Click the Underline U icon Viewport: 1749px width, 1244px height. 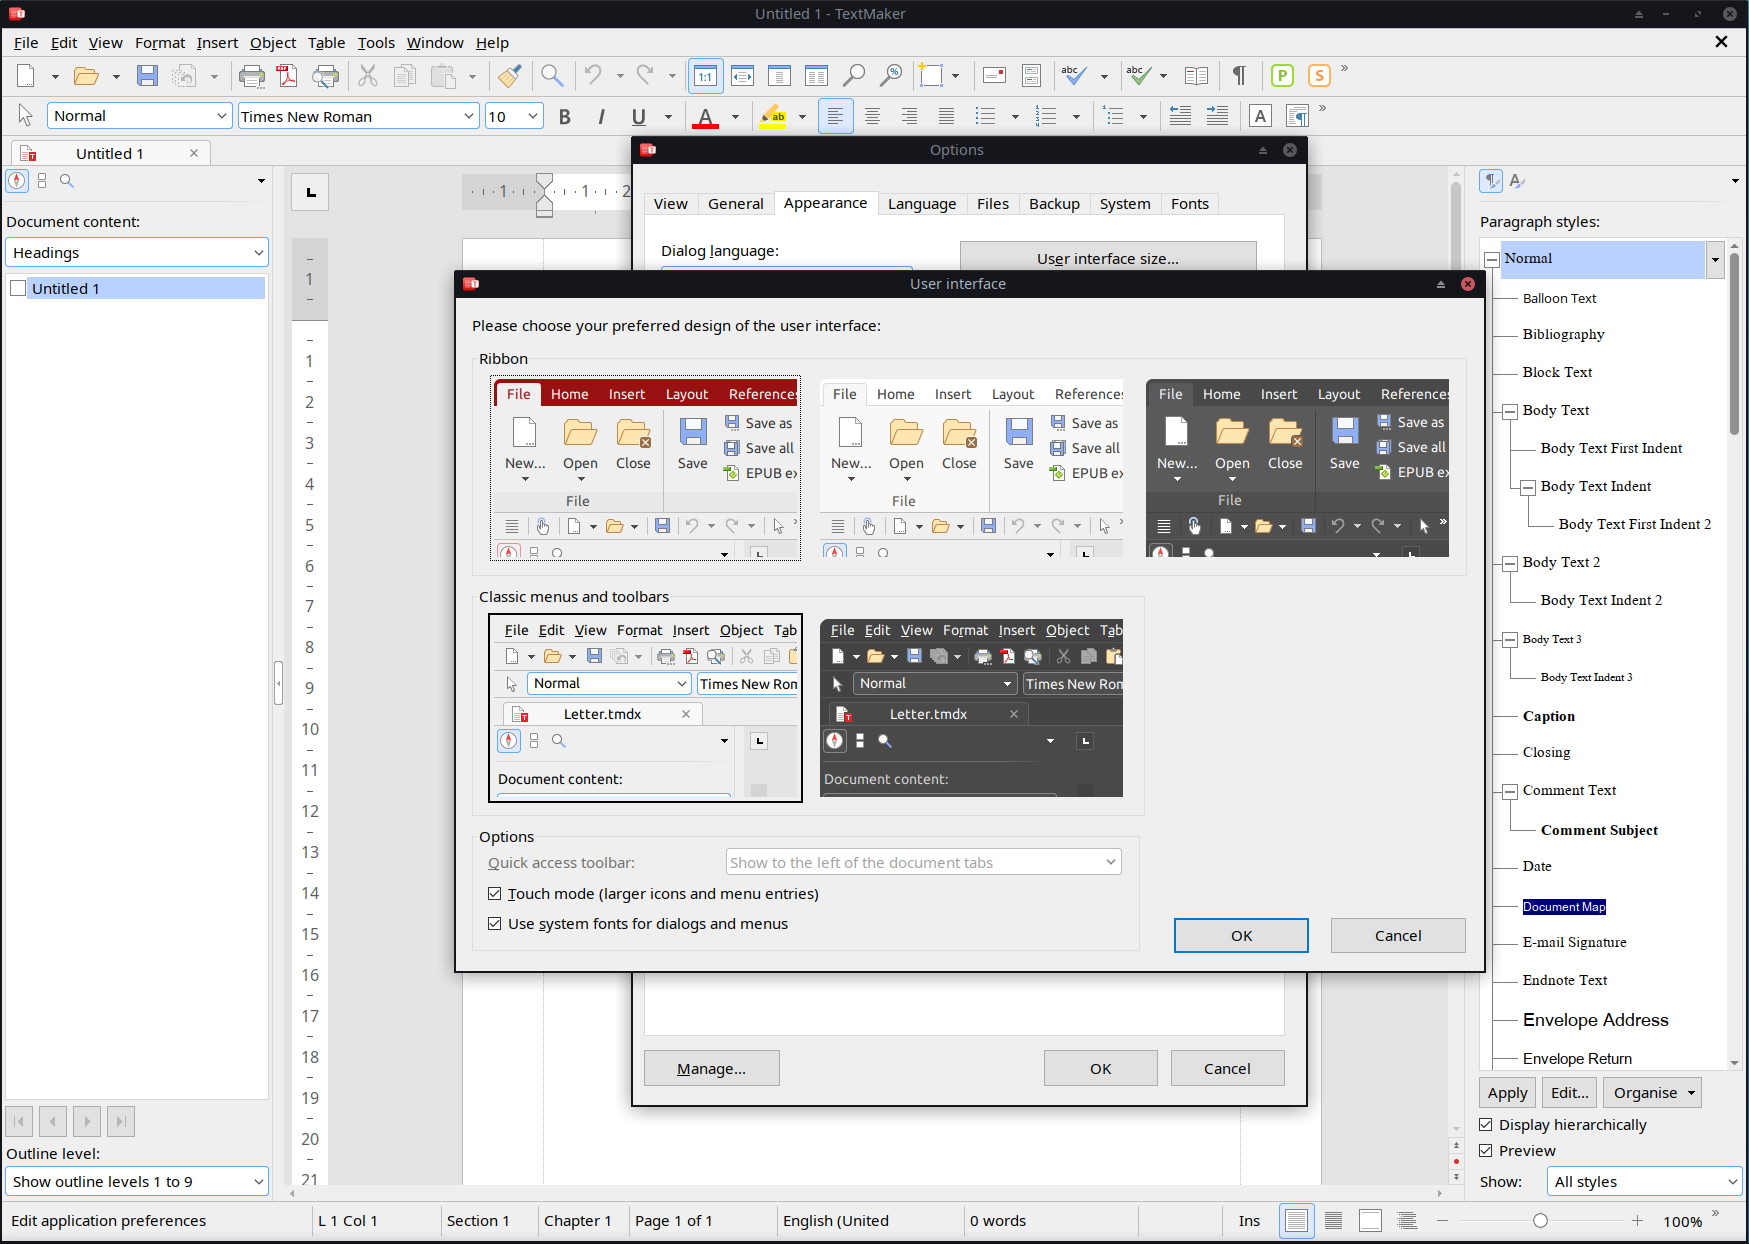coord(638,117)
